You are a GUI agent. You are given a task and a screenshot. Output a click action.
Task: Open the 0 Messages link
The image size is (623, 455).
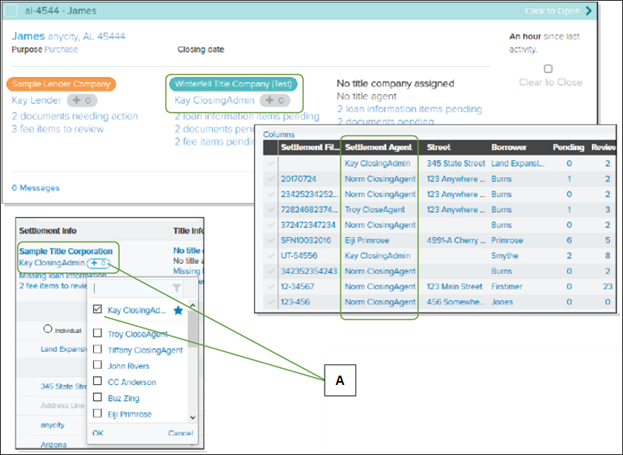point(35,188)
